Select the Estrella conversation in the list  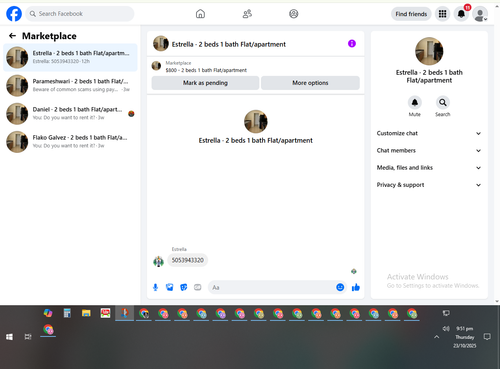[x=70, y=57]
